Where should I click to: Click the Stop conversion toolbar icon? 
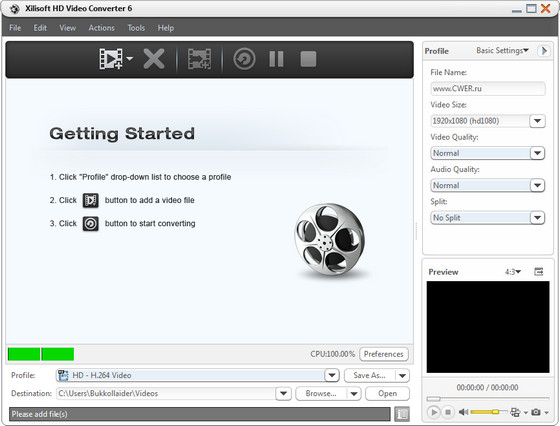(x=308, y=59)
